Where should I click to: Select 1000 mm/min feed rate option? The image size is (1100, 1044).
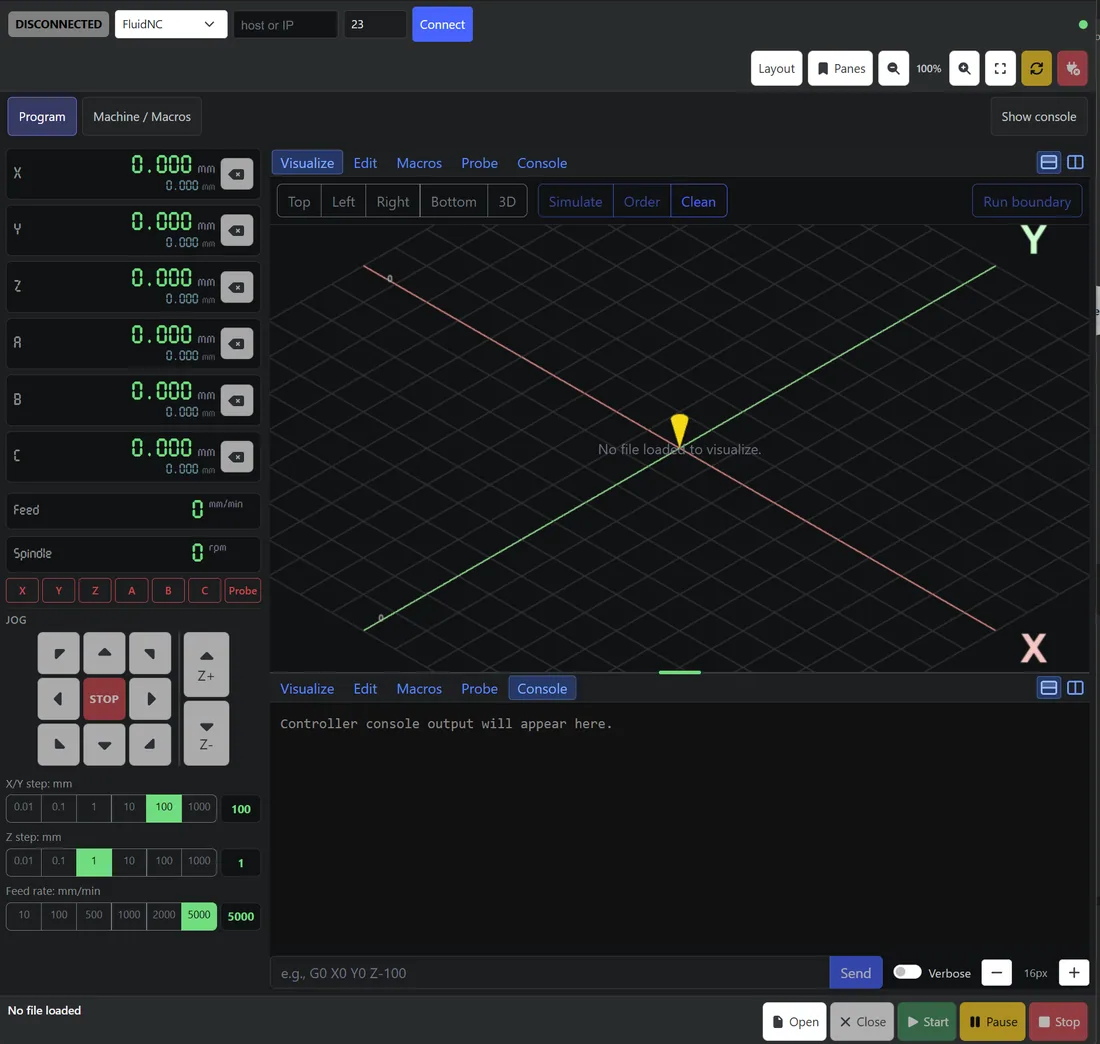tap(129, 915)
